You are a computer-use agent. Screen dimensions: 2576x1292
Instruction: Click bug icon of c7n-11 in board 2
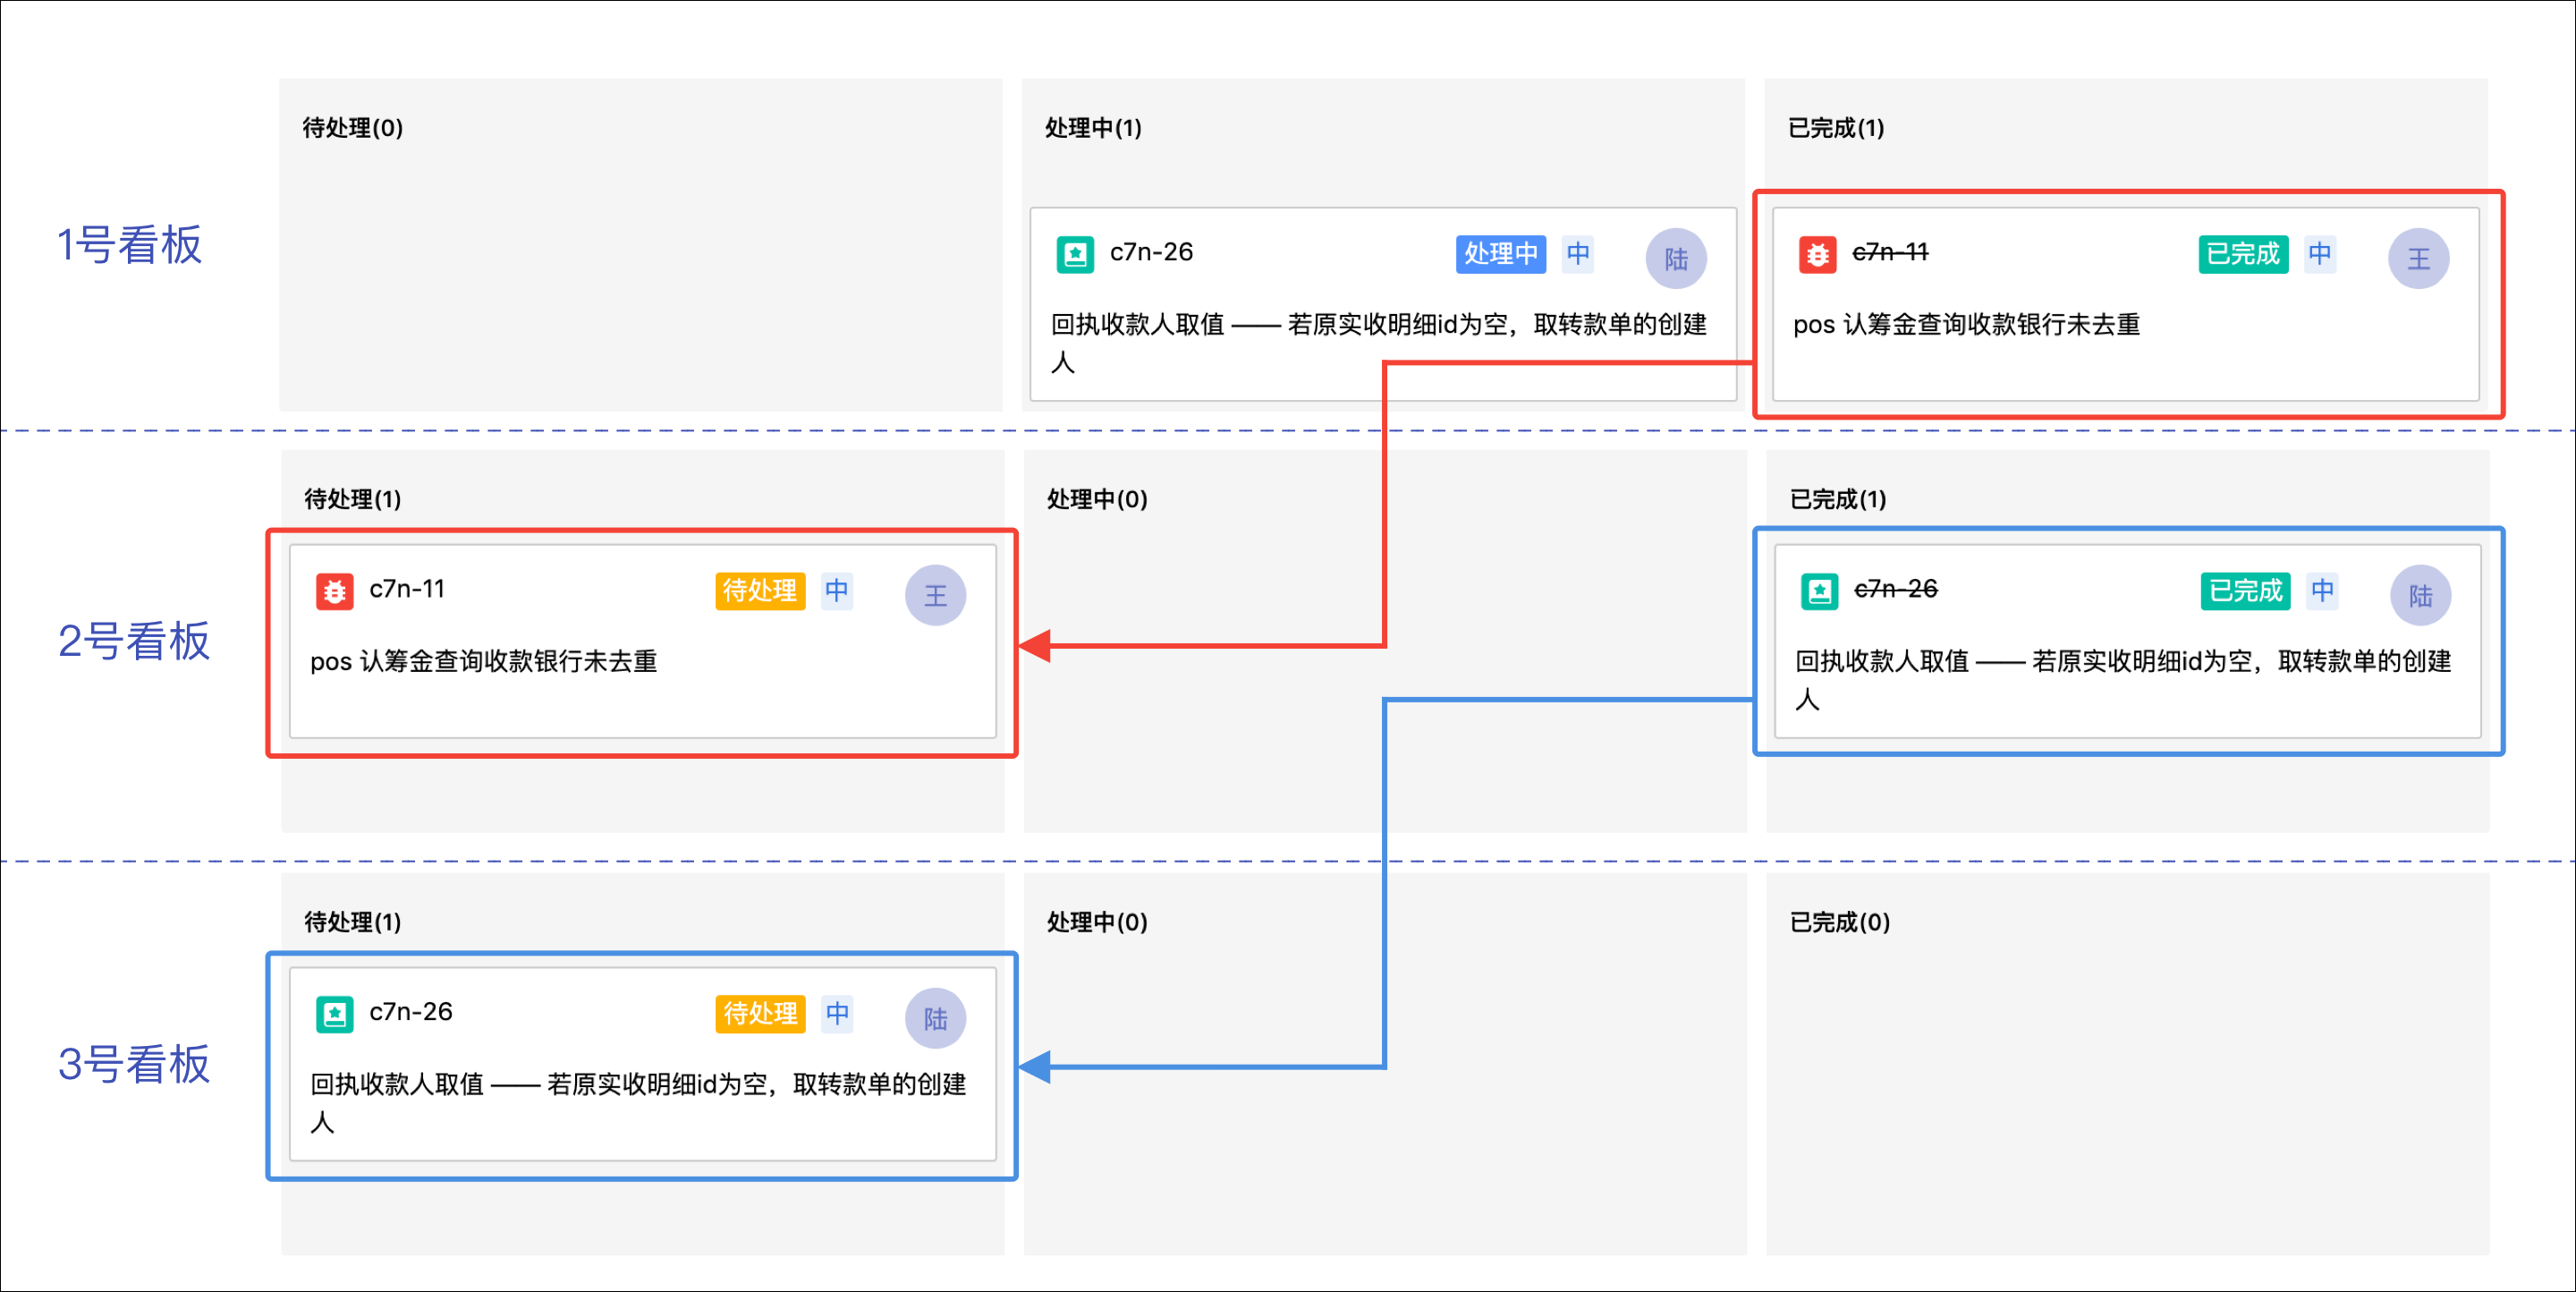tap(334, 591)
